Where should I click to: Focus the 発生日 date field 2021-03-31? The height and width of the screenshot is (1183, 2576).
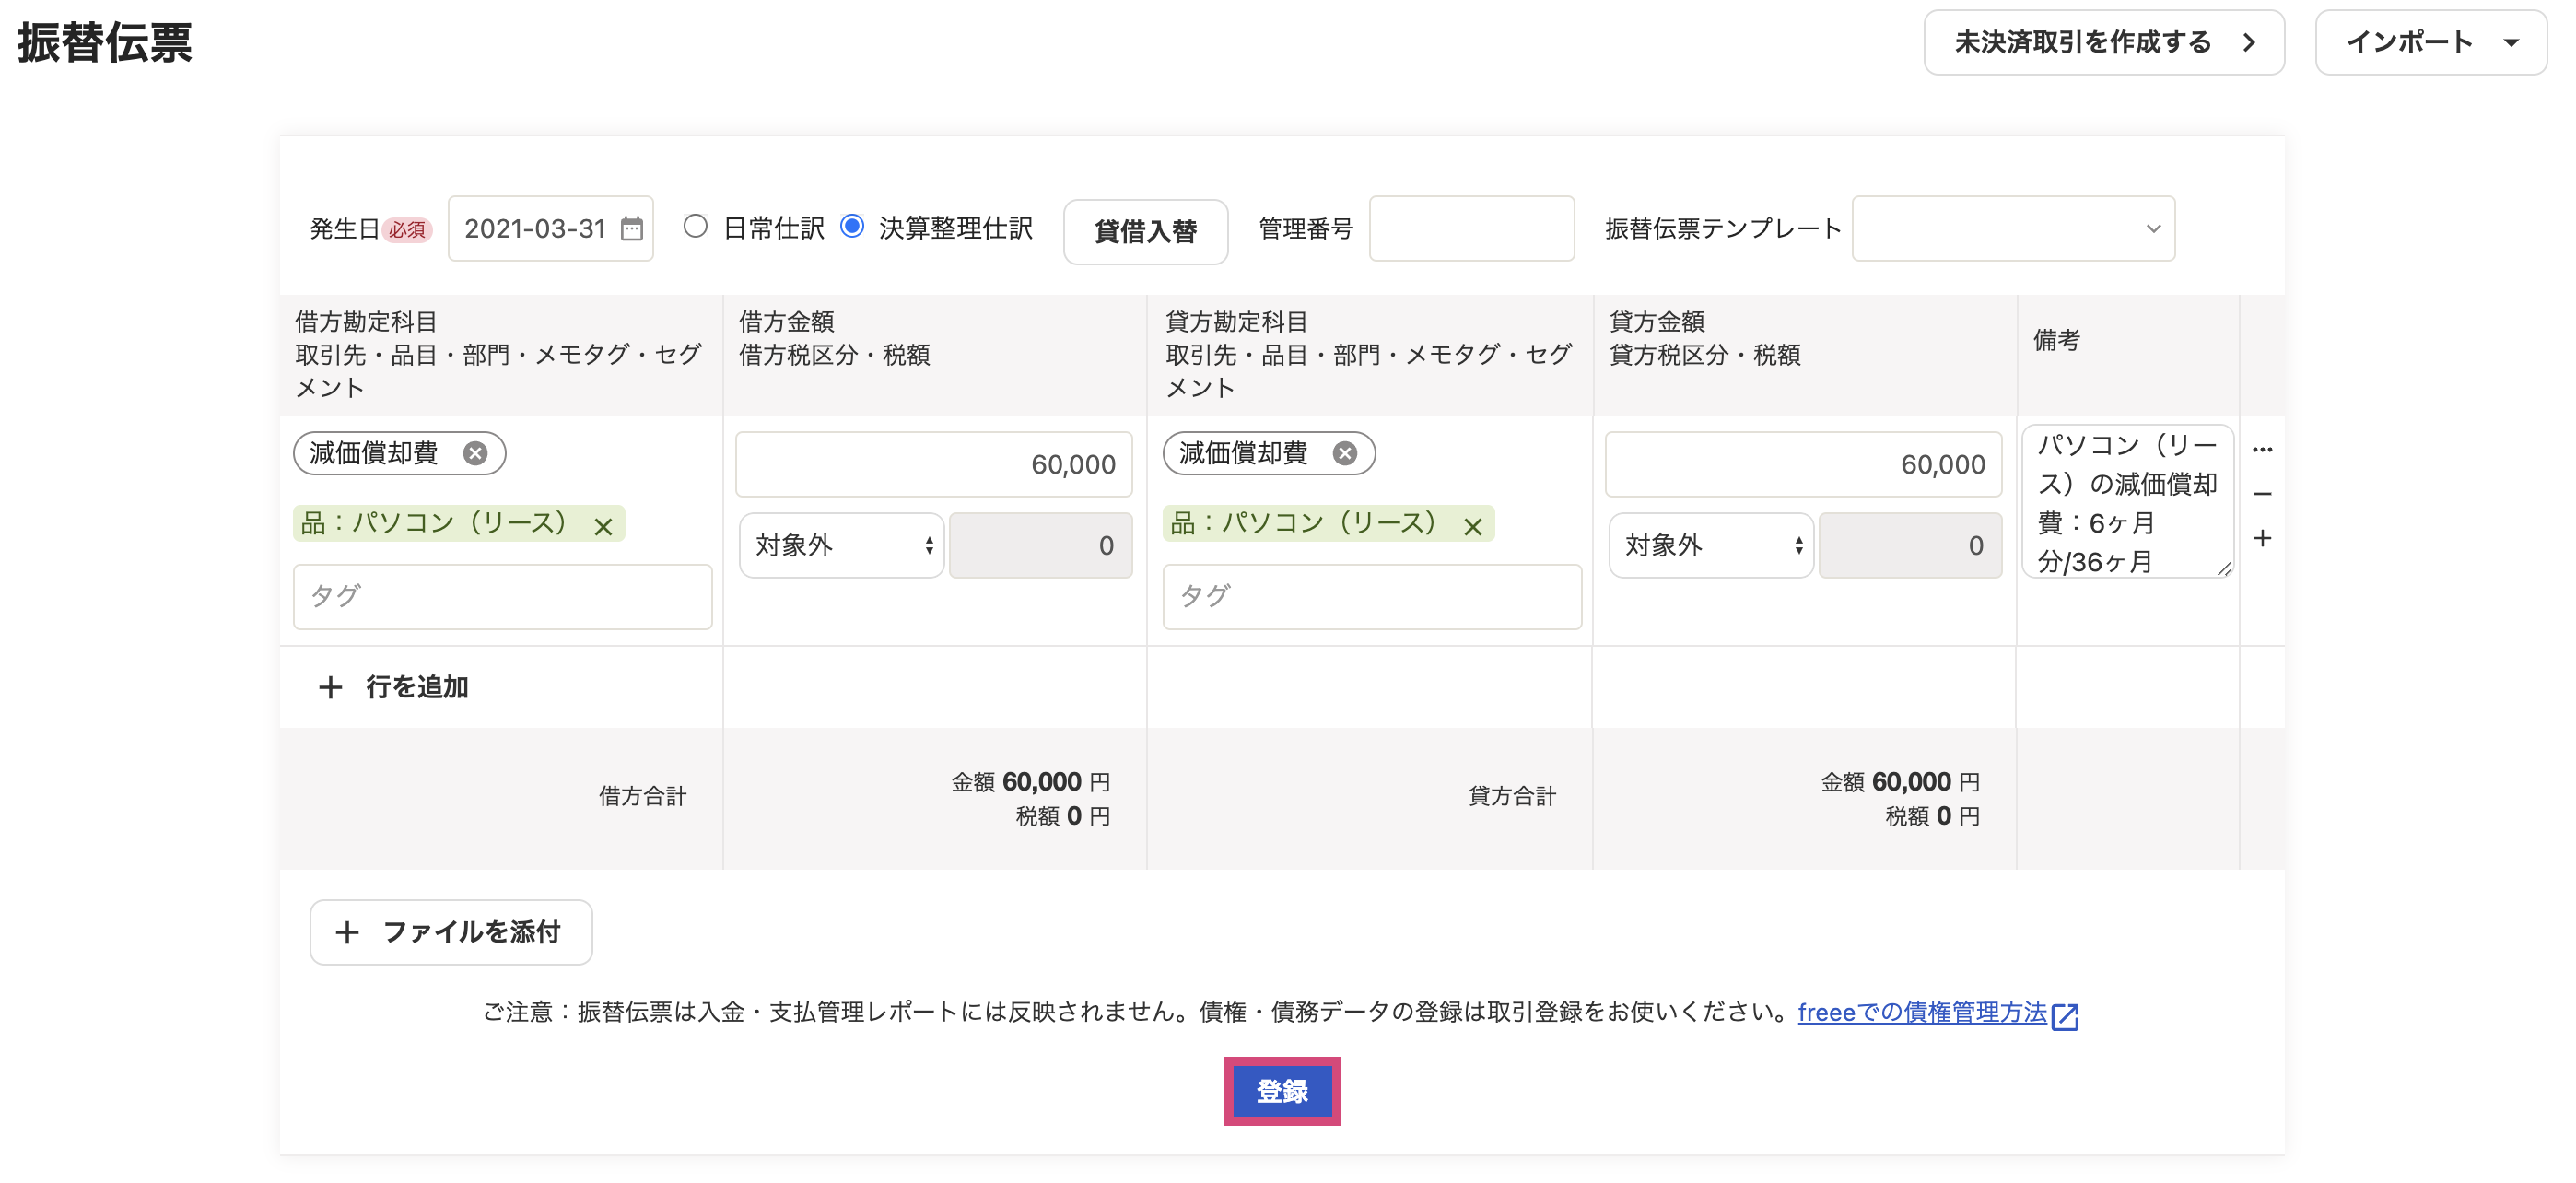click(x=551, y=229)
